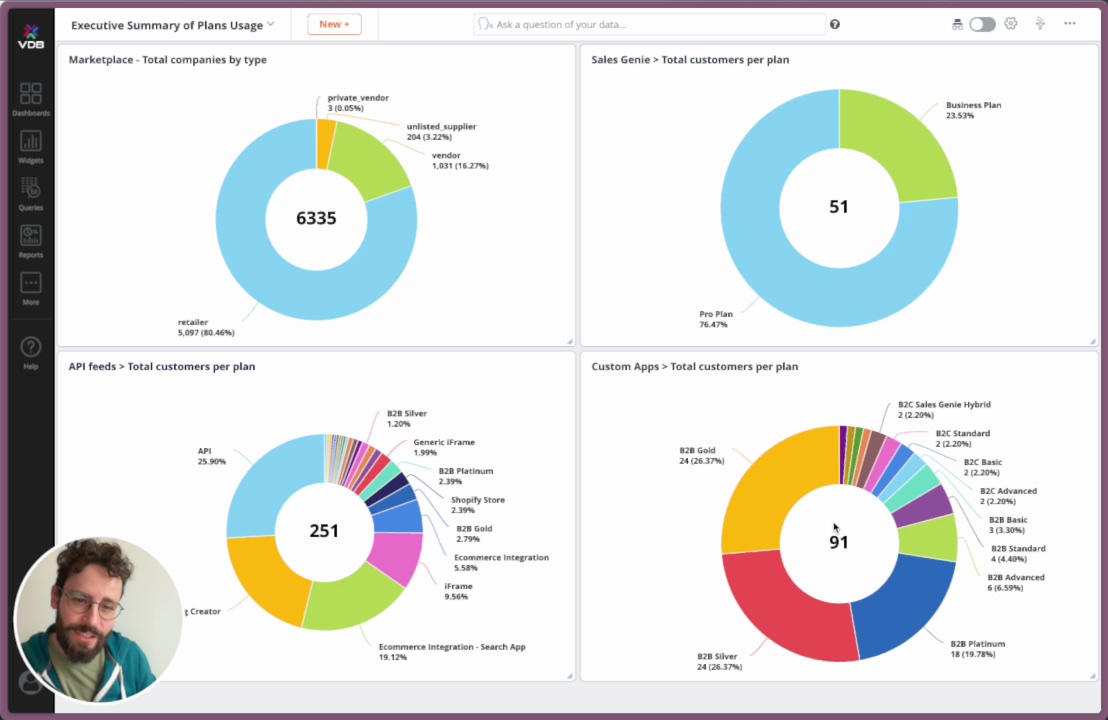This screenshot has width=1108, height=720.
Task: Click the 6335 total in Marketplace donut
Action: tap(316, 218)
